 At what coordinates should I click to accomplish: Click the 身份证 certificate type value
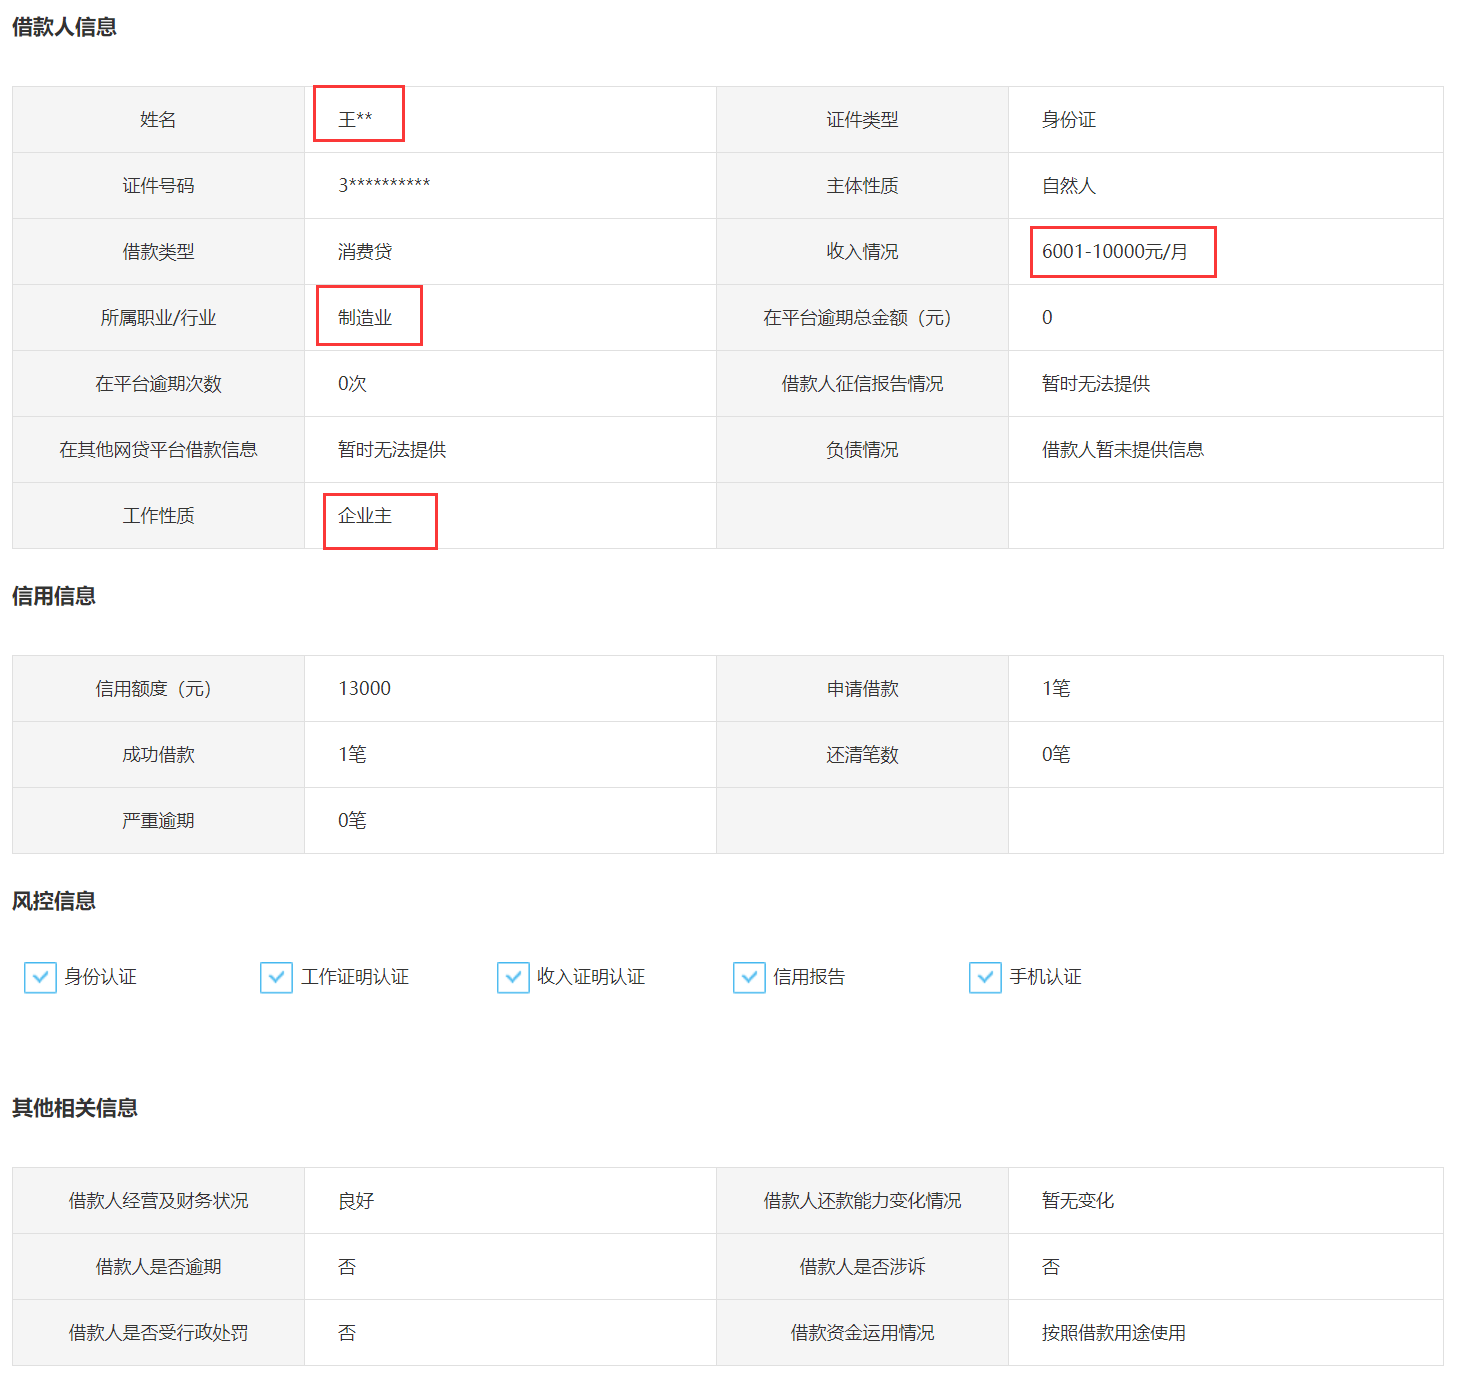pos(1069,120)
